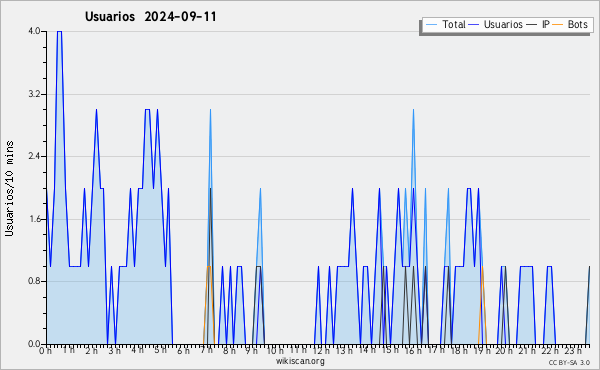Click the 4.0 y-axis value
600x370 pixels.
[x=34, y=31]
